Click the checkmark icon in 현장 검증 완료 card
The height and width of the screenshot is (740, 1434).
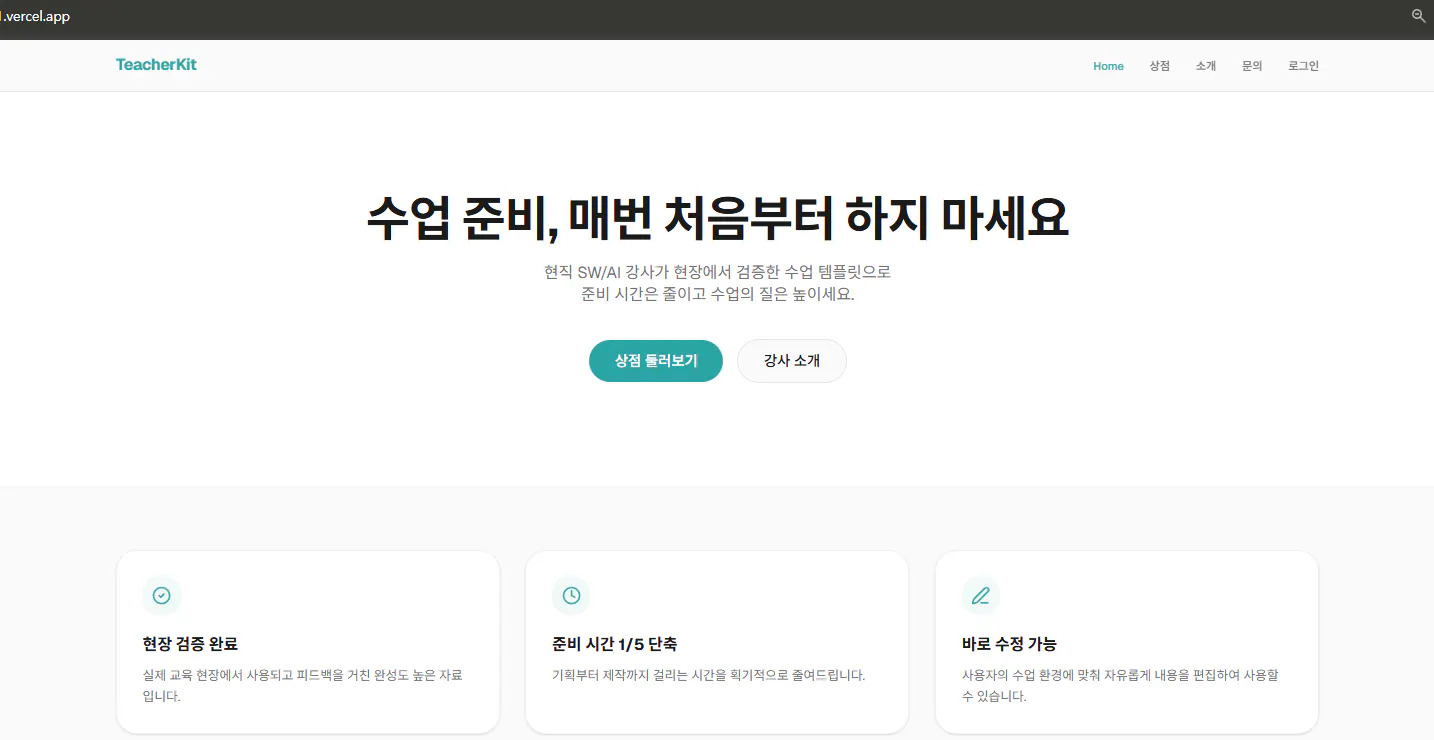[x=161, y=596]
